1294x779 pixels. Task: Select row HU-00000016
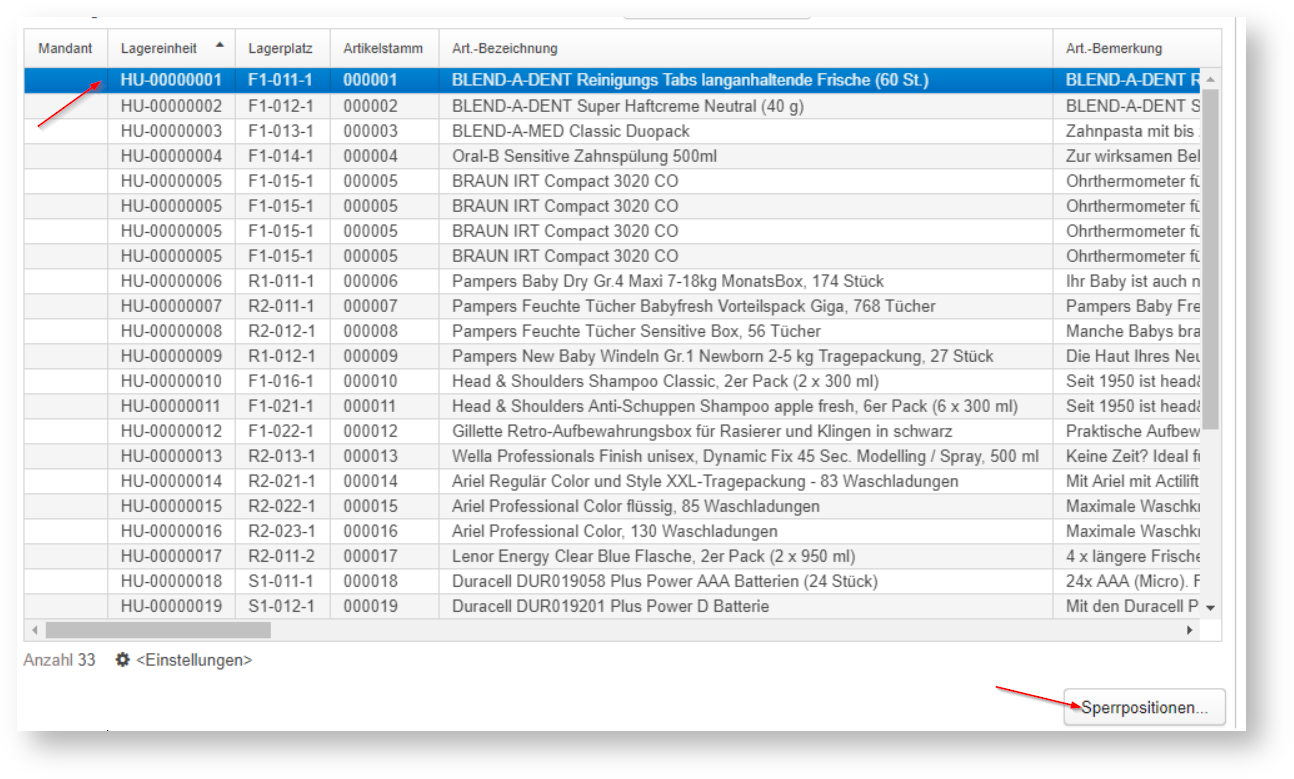[612, 531]
